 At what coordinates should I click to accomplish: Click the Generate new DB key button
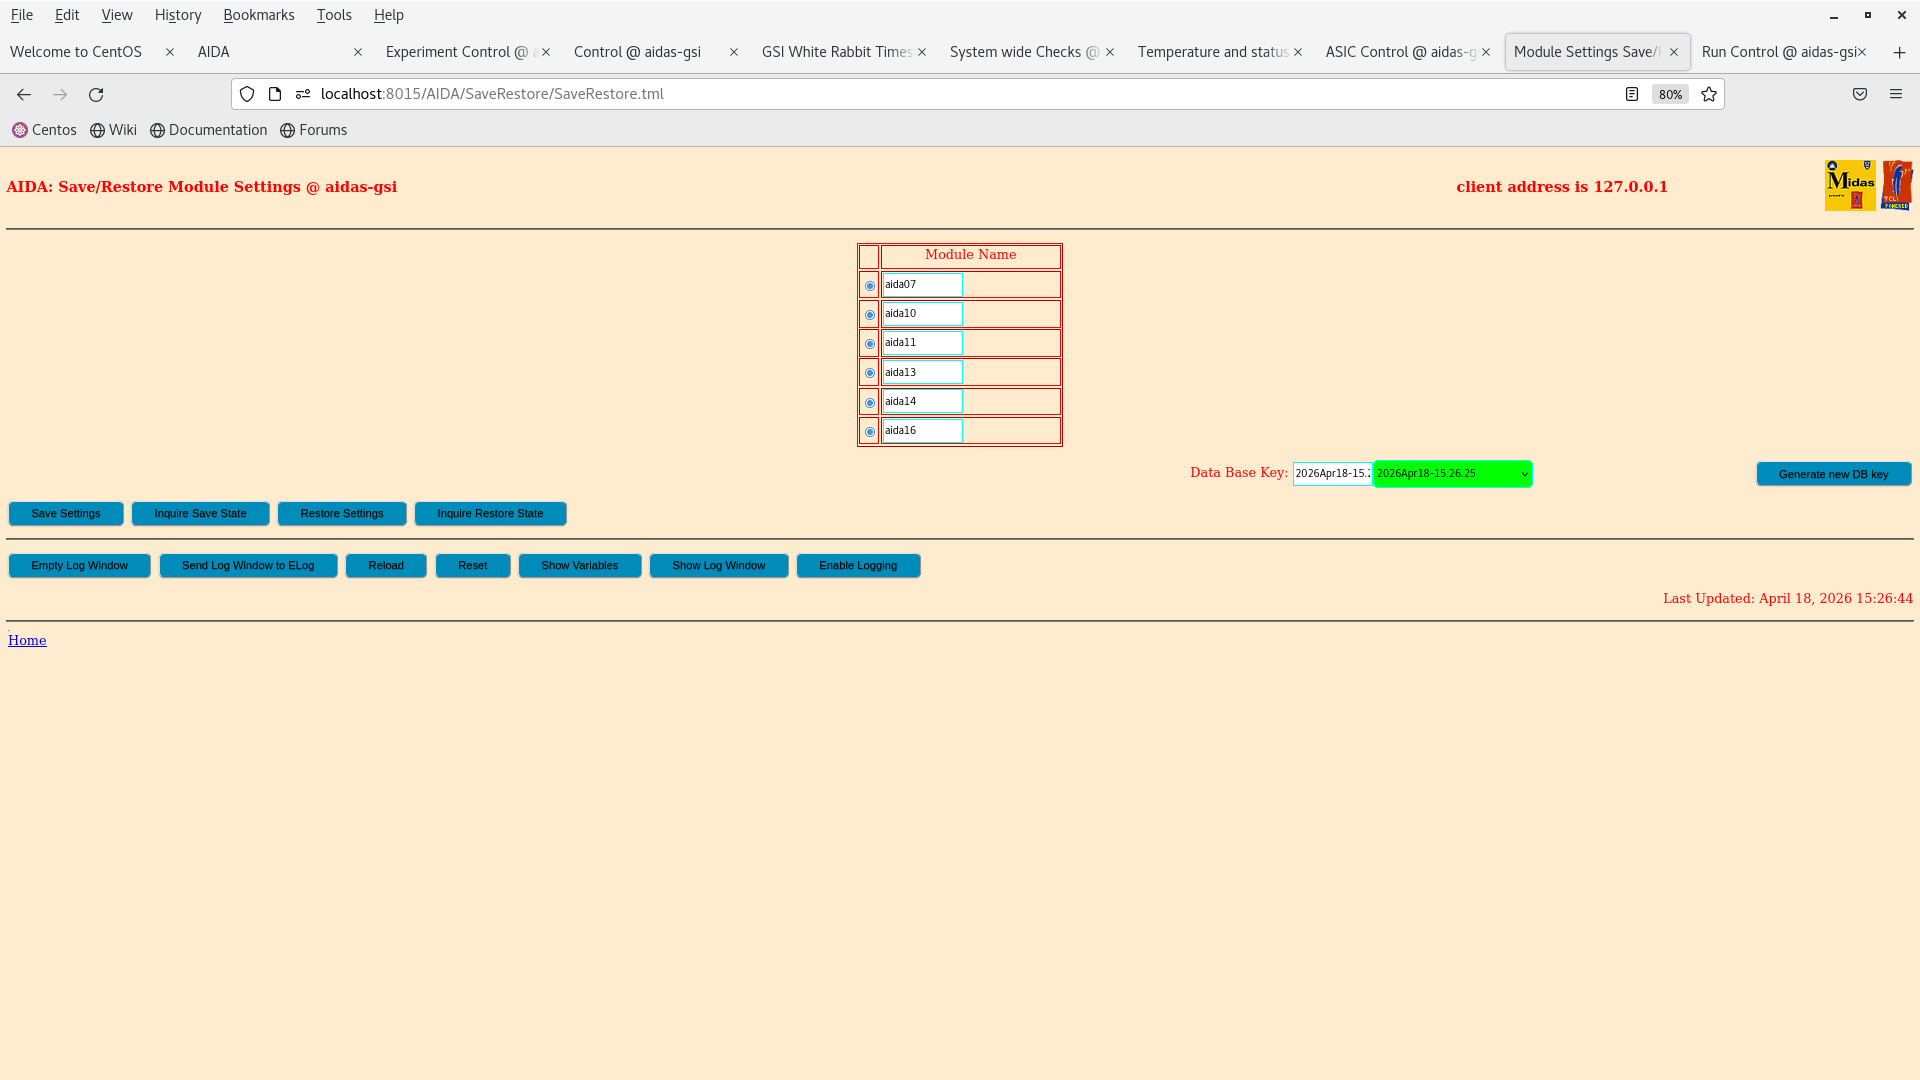click(x=1833, y=473)
